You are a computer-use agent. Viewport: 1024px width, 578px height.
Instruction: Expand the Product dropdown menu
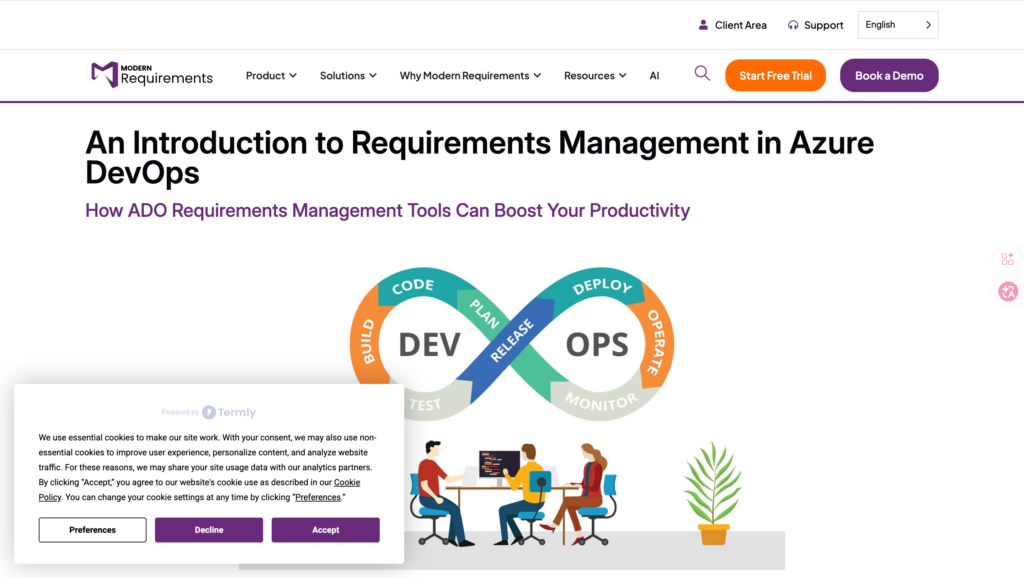pyautogui.click(x=271, y=76)
